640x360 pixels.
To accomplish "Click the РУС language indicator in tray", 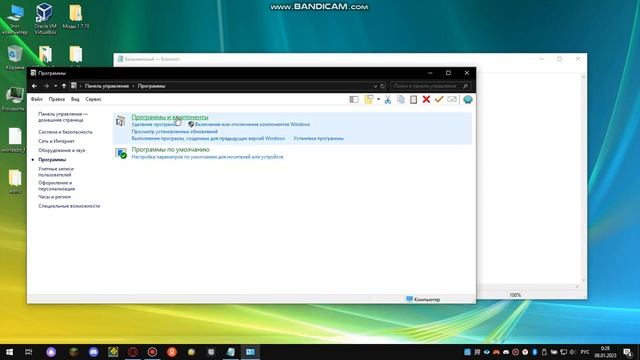I will [x=585, y=352].
